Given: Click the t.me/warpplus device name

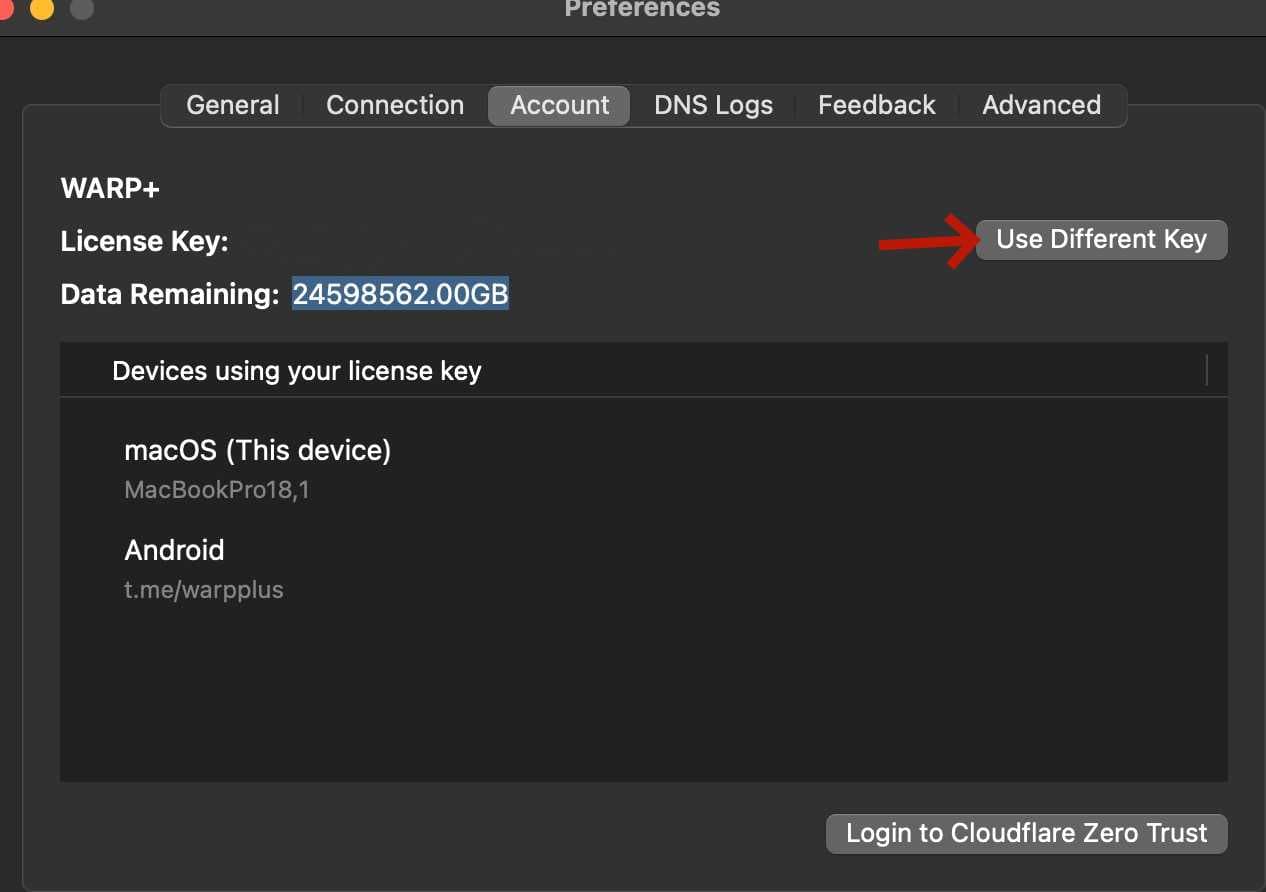Looking at the screenshot, I should (203, 590).
